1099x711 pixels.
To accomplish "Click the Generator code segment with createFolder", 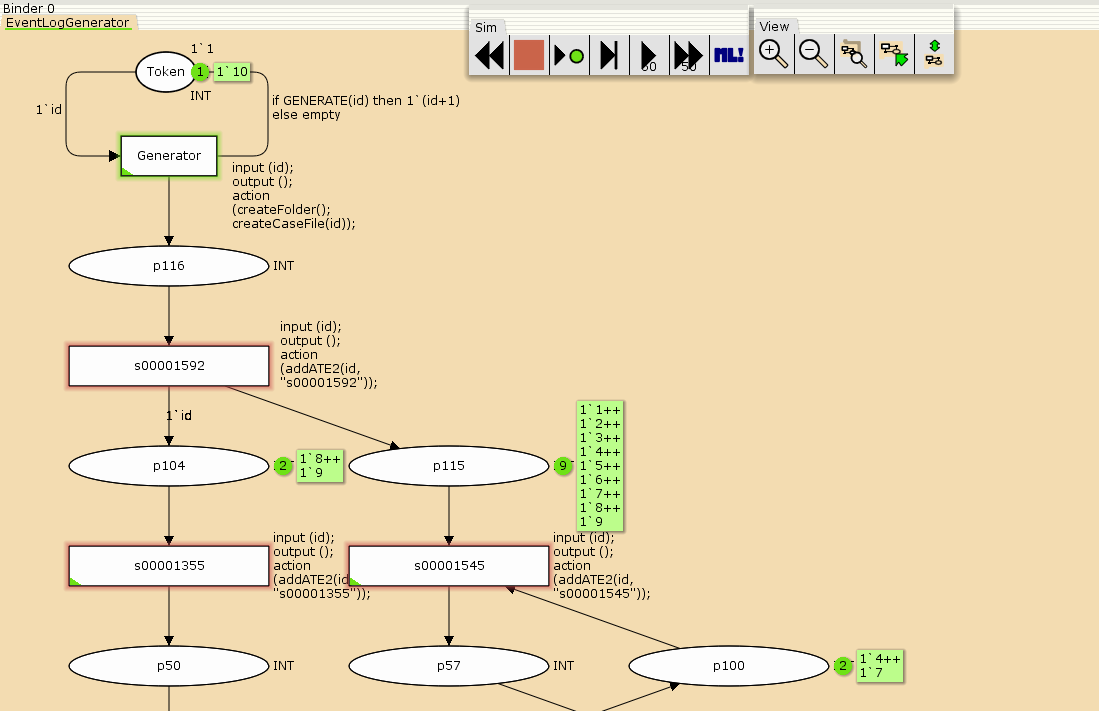I will click(294, 196).
